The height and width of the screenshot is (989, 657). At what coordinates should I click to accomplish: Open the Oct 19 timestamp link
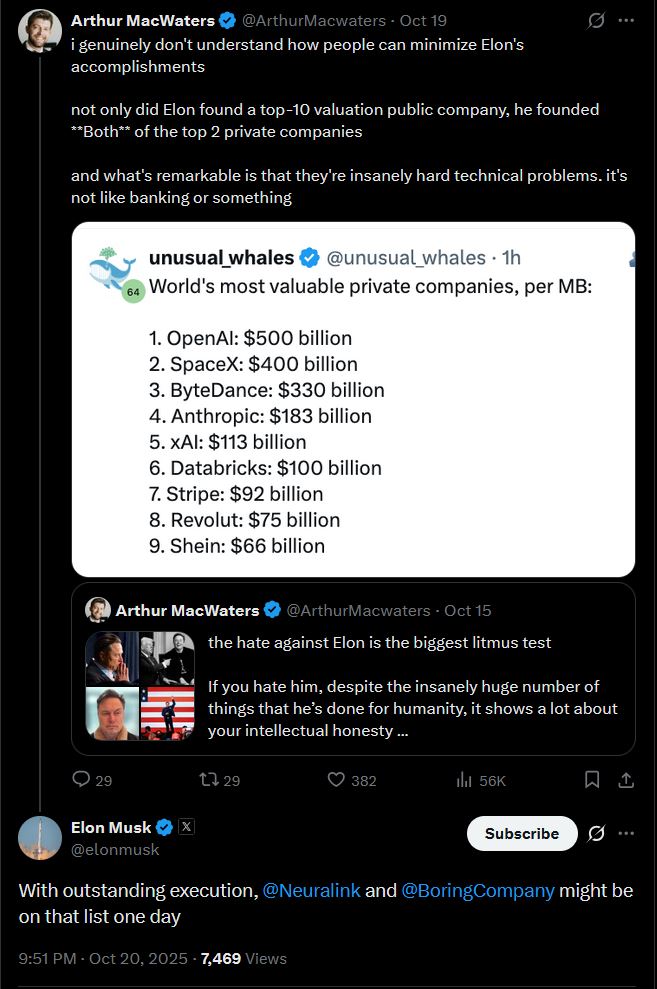pos(423,21)
